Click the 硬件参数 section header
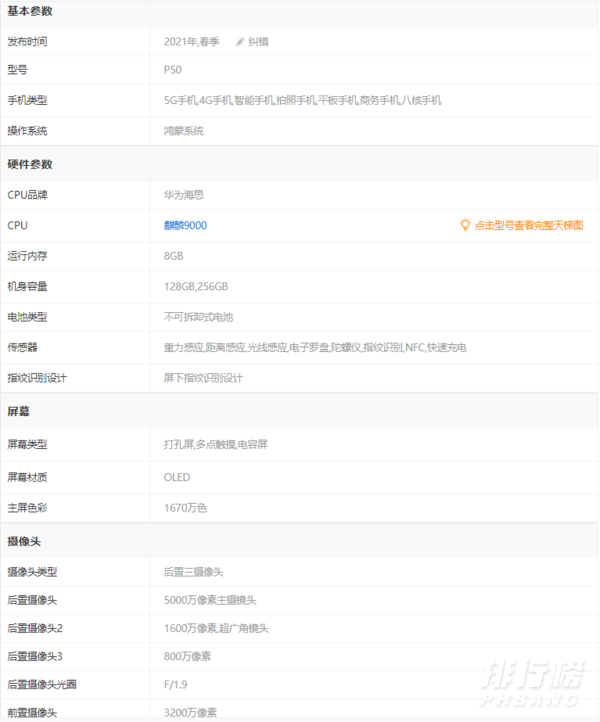Image resolution: width=600 pixels, height=722 pixels. point(30,164)
